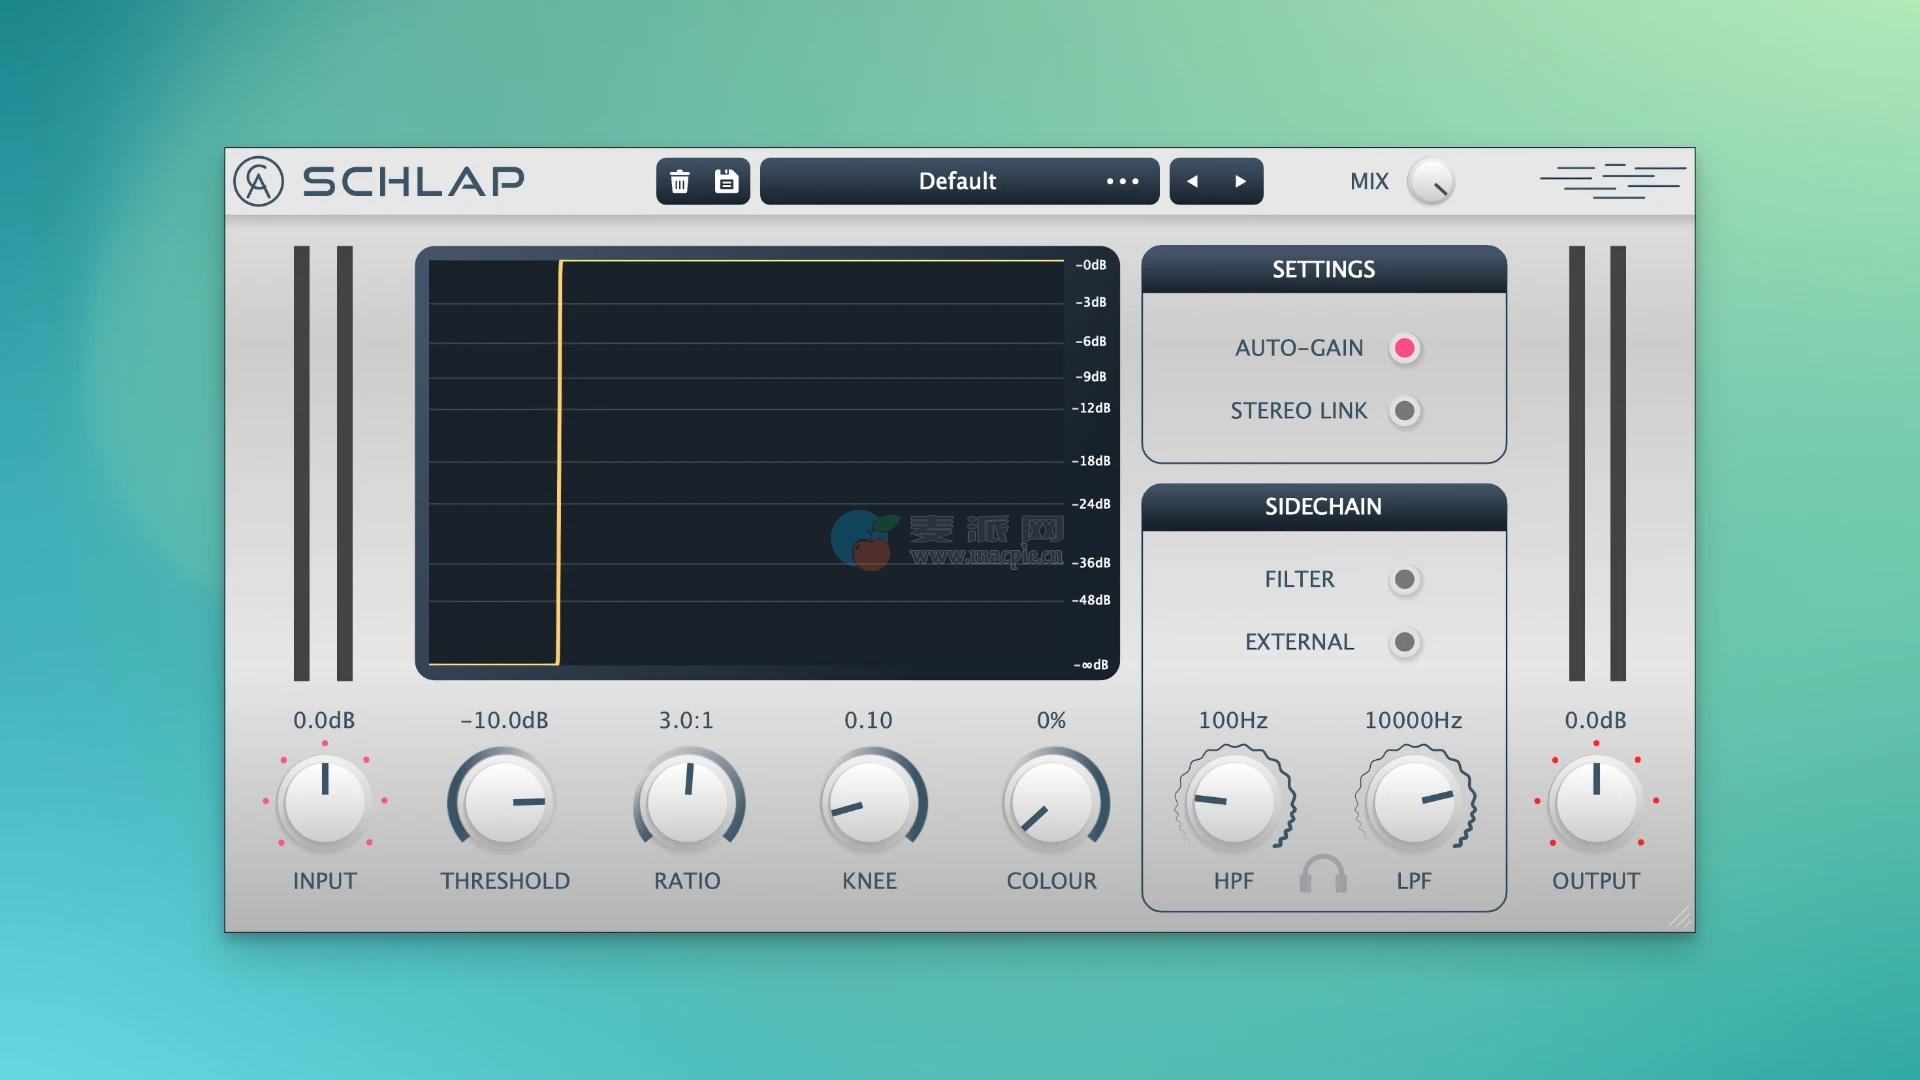Click the sidechain headphones listen icon
The image size is (1920, 1080).
(1323, 875)
